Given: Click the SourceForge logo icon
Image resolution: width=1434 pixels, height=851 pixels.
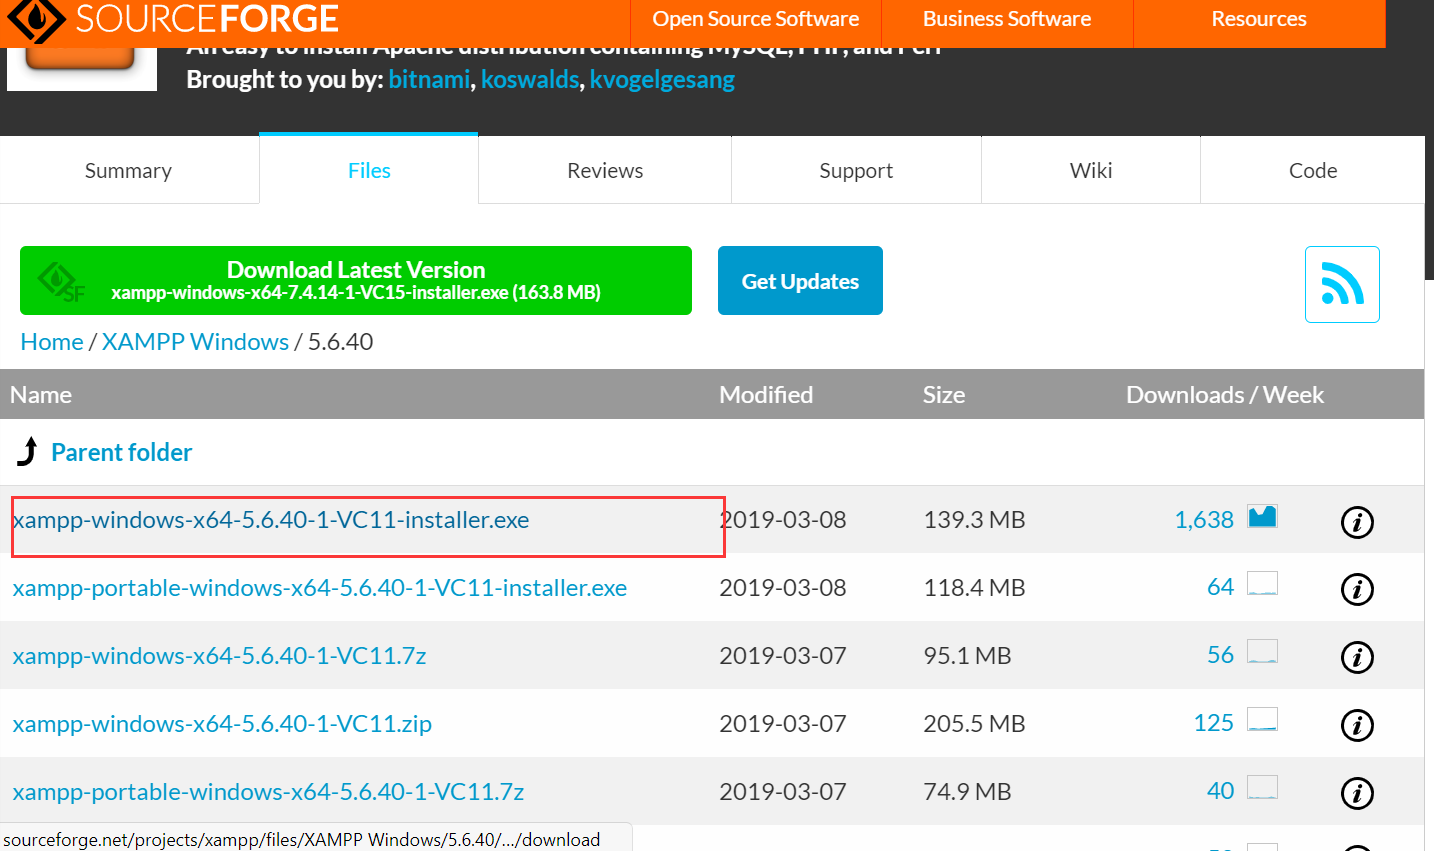Looking at the screenshot, I should tap(37, 18).
